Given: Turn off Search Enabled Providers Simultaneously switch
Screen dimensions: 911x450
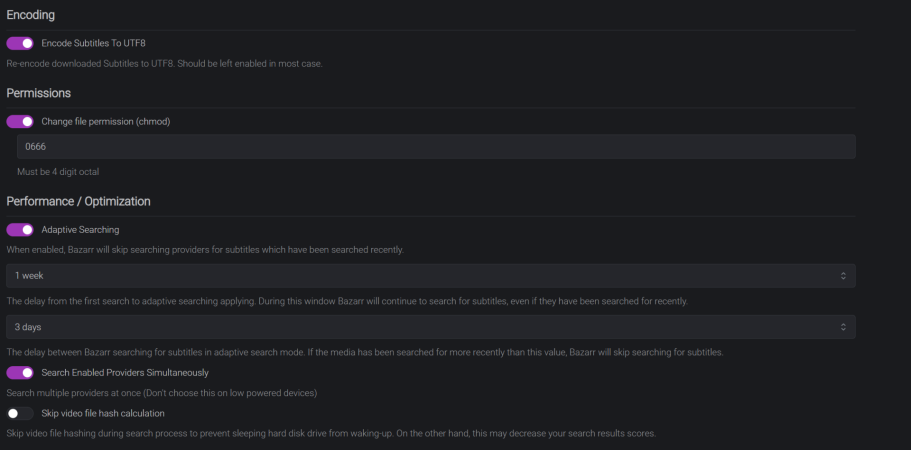Looking at the screenshot, I should click(20, 373).
